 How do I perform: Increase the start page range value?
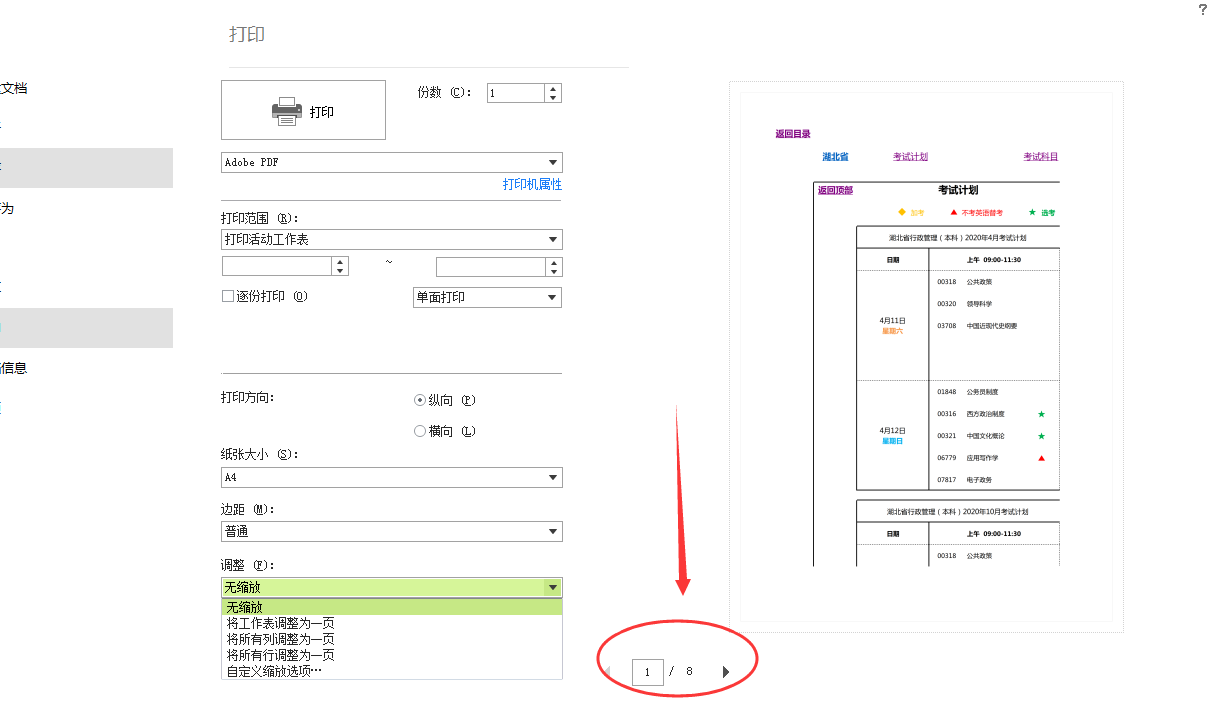click(x=340, y=261)
